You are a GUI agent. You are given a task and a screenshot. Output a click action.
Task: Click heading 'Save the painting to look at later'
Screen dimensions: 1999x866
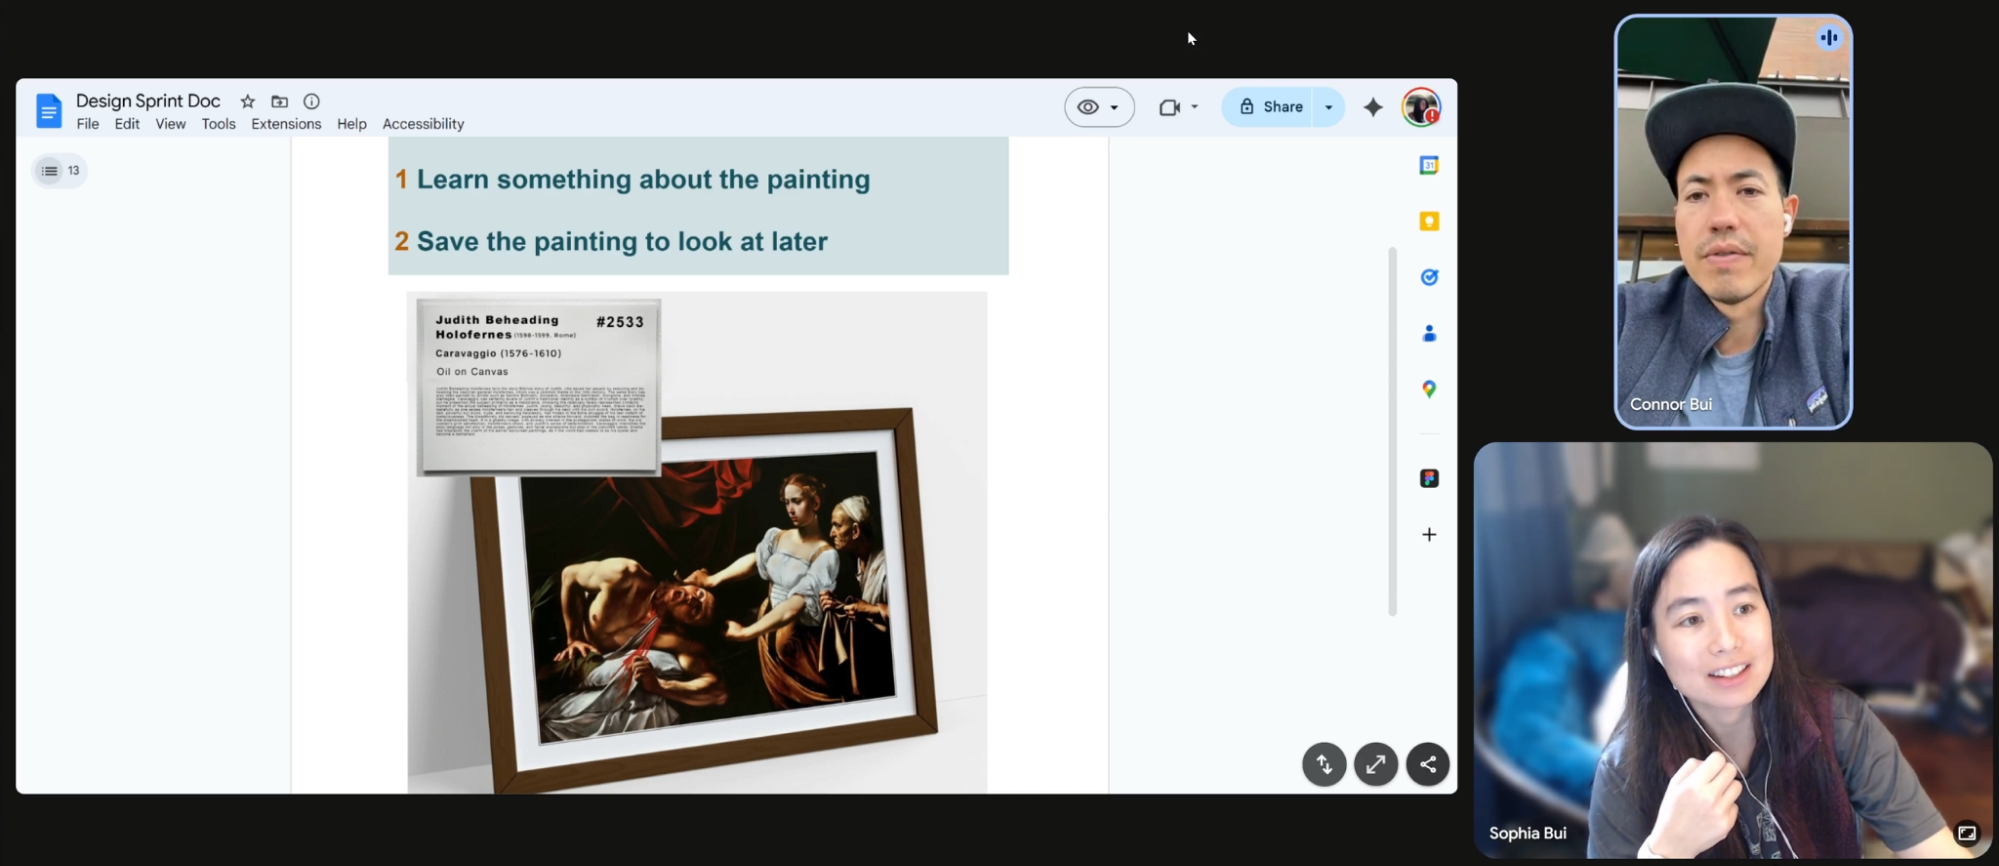[622, 242]
